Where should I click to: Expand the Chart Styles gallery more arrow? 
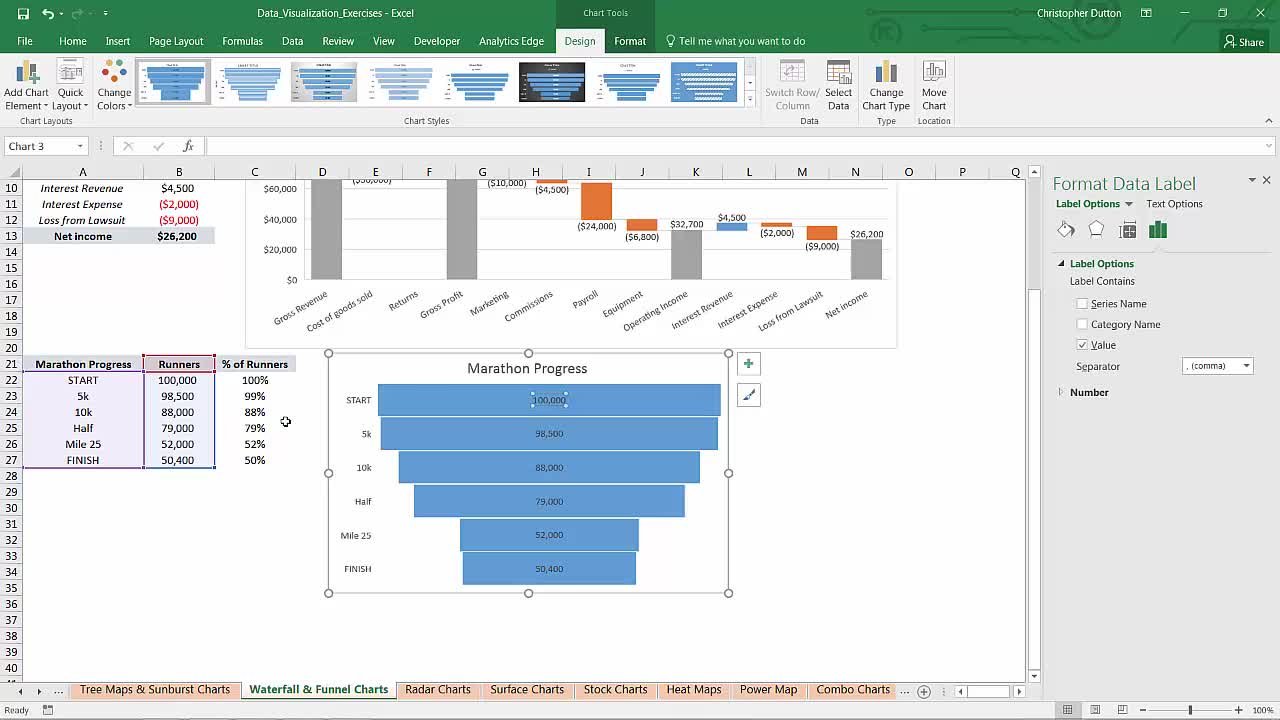(750, 99)
